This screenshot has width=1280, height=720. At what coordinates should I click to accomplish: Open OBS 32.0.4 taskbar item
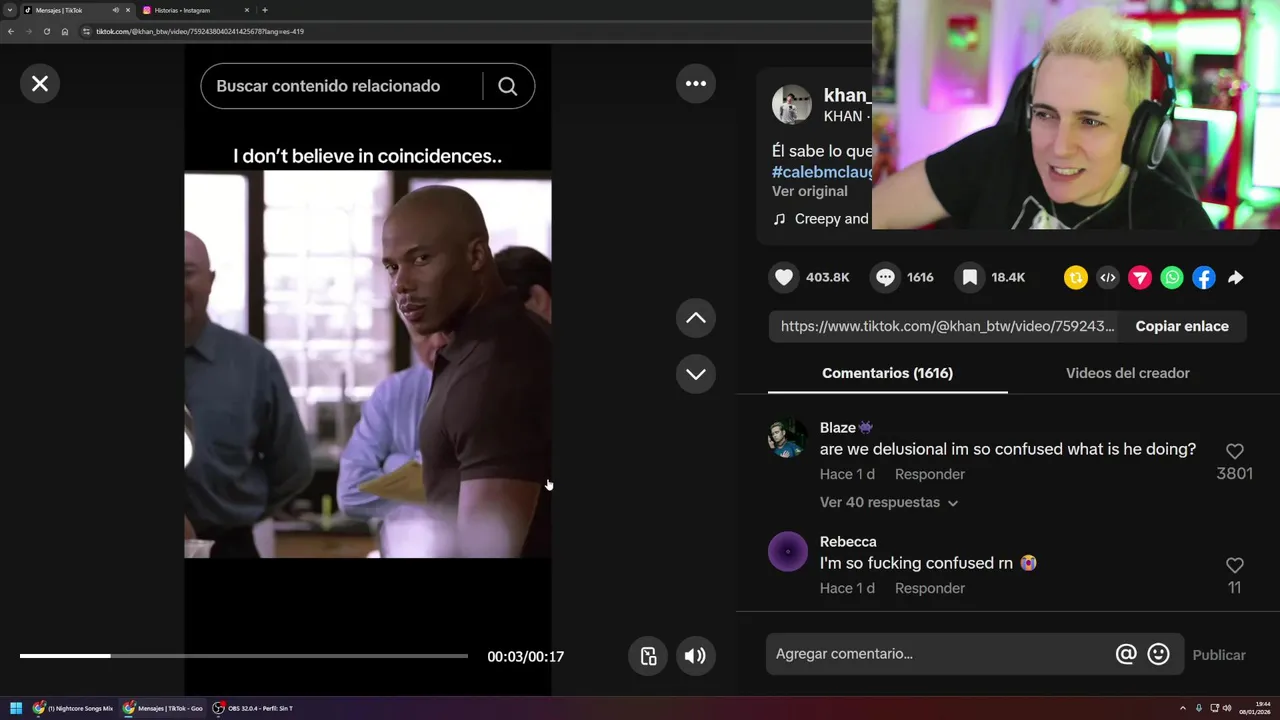[x=252, y=708]
